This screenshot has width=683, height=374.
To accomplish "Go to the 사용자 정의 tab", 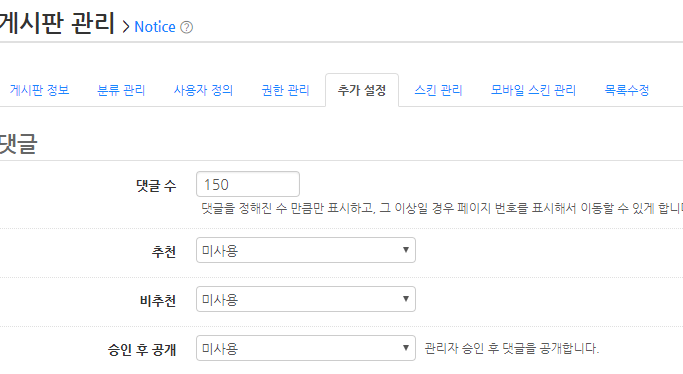I will point(203,90).
